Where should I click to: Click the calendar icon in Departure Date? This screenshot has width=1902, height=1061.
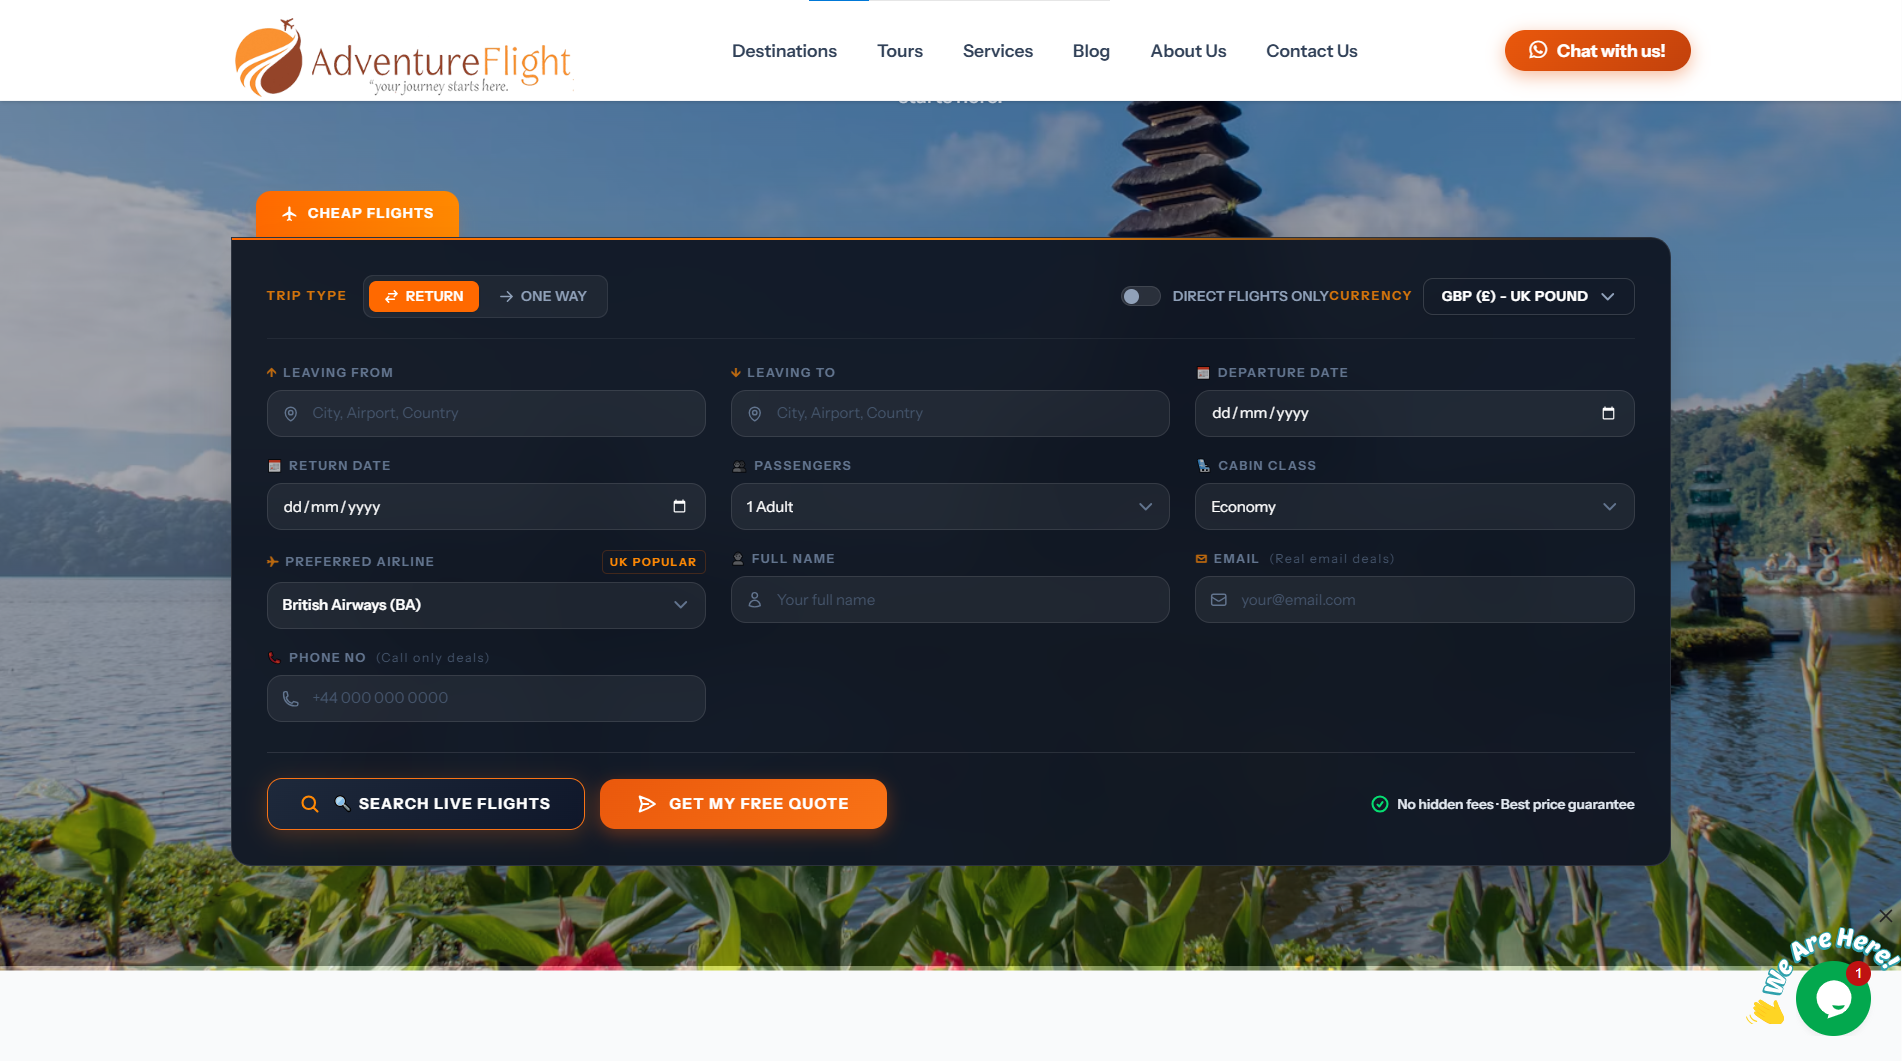[x=1608, y=413]
